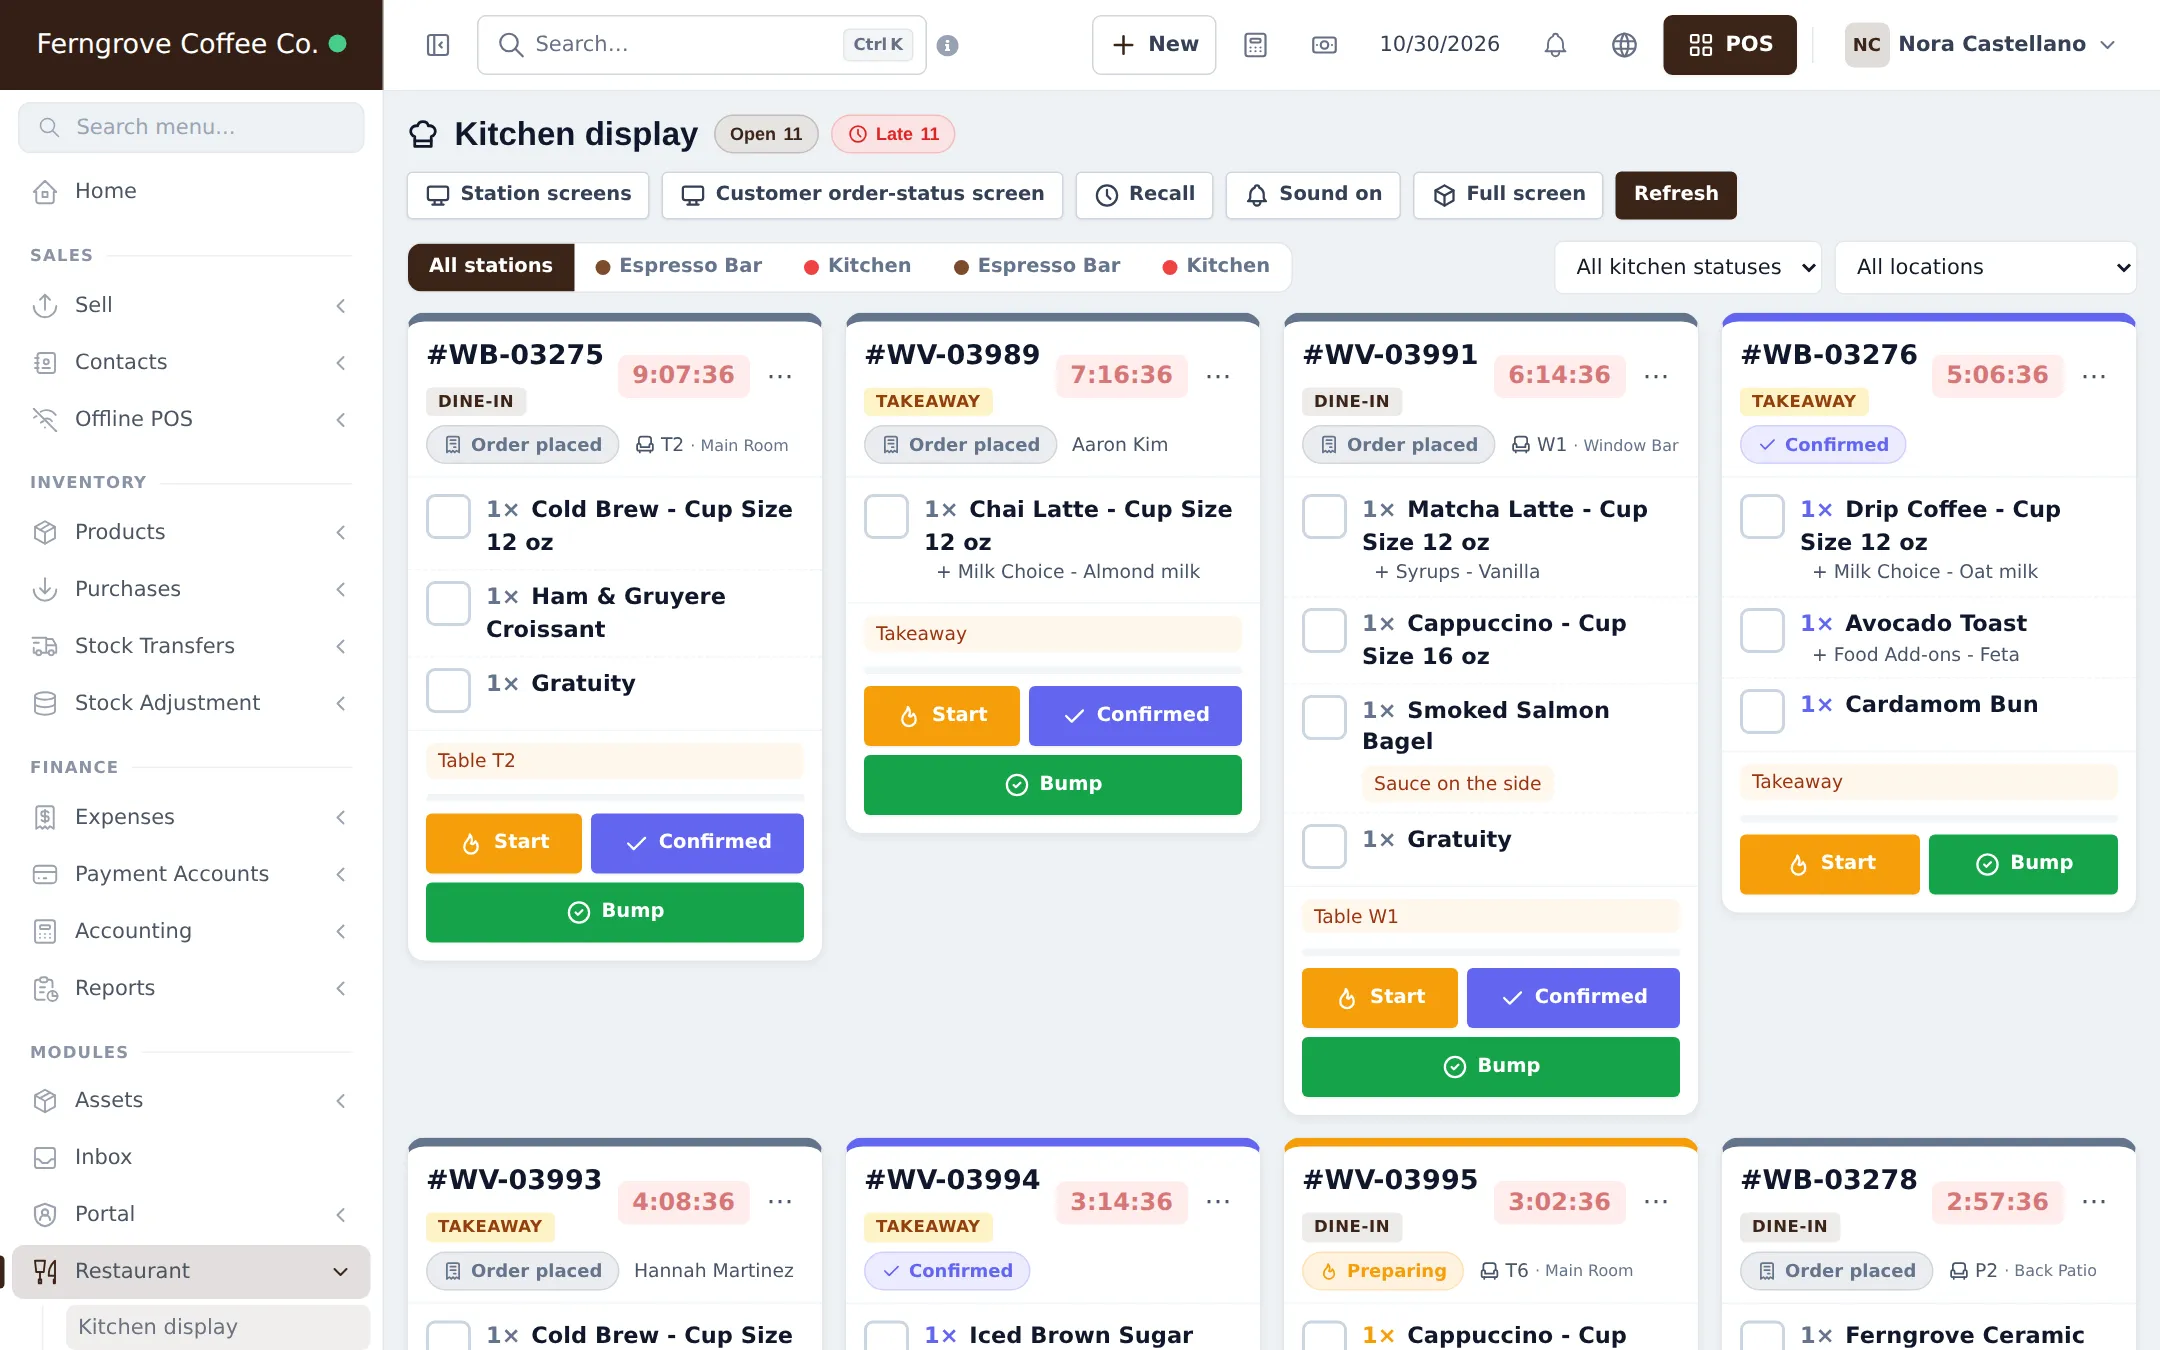This screenshot has width=2160, height=1350.
Task: Expand the Nora Castellano user menu
Action: click(x=1980, y=45)
